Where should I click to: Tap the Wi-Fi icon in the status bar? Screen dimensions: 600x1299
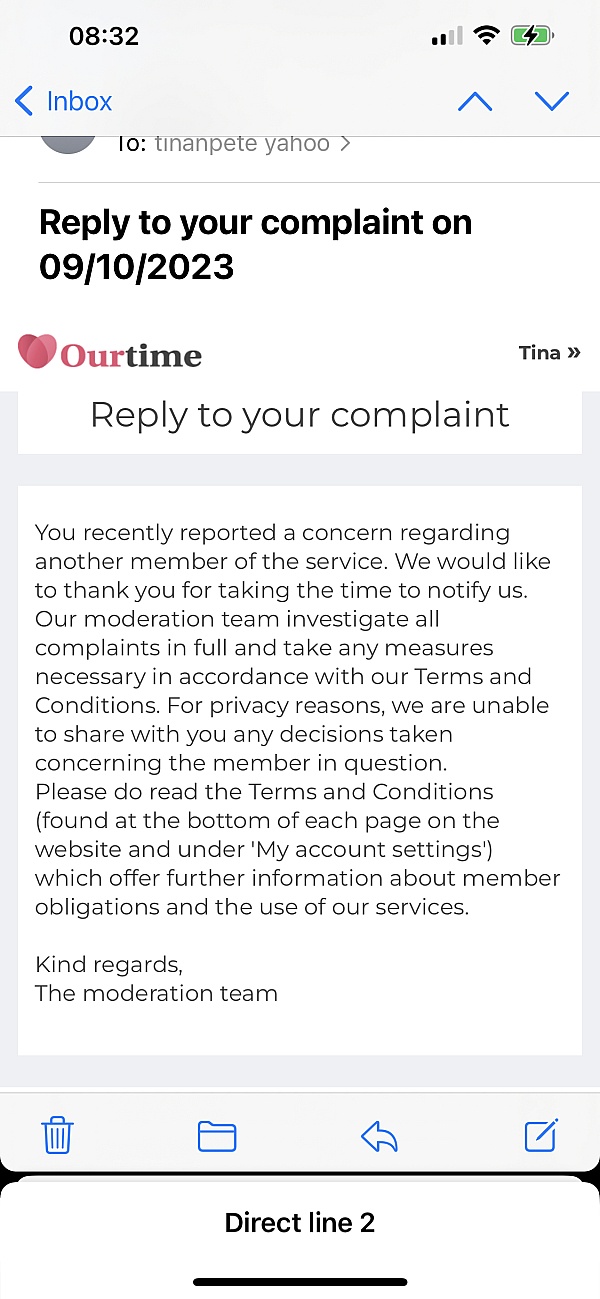click(x=487, y=37)
